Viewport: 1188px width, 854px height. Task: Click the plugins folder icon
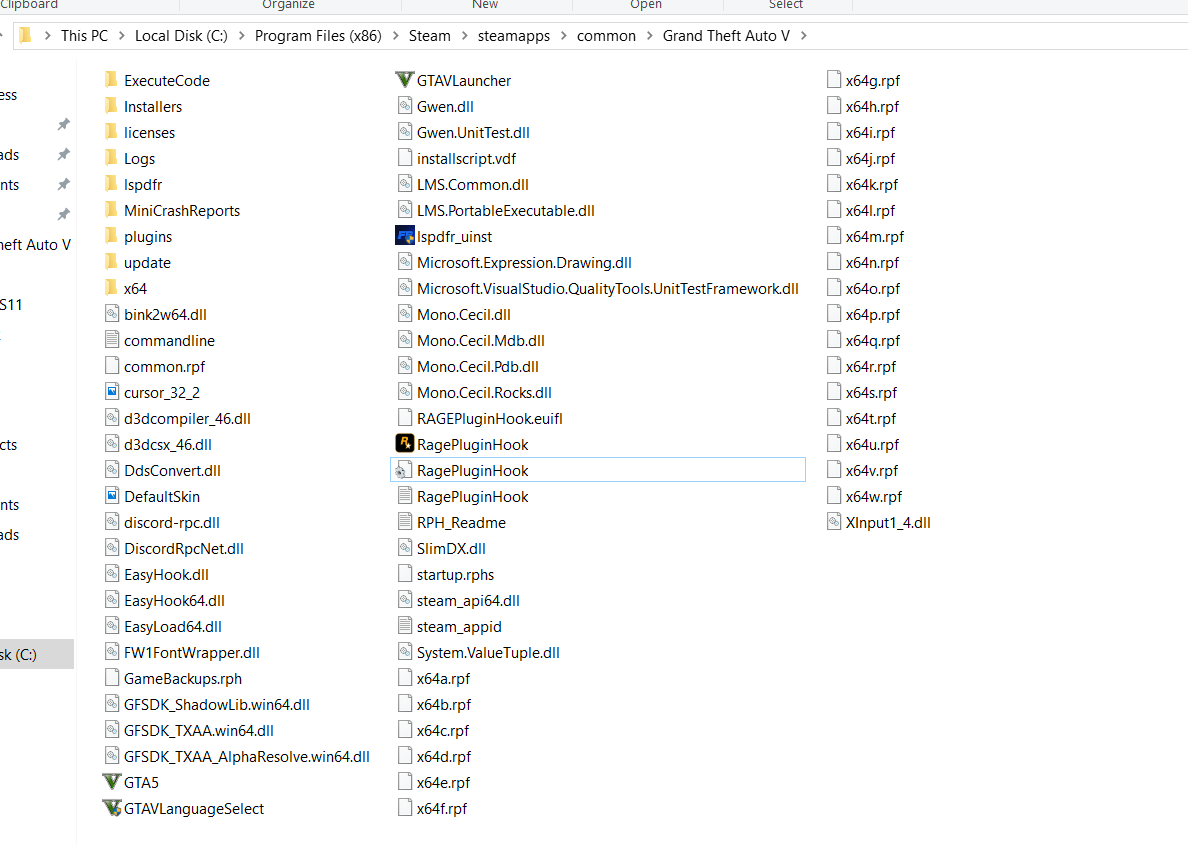[x=111, y=236]
